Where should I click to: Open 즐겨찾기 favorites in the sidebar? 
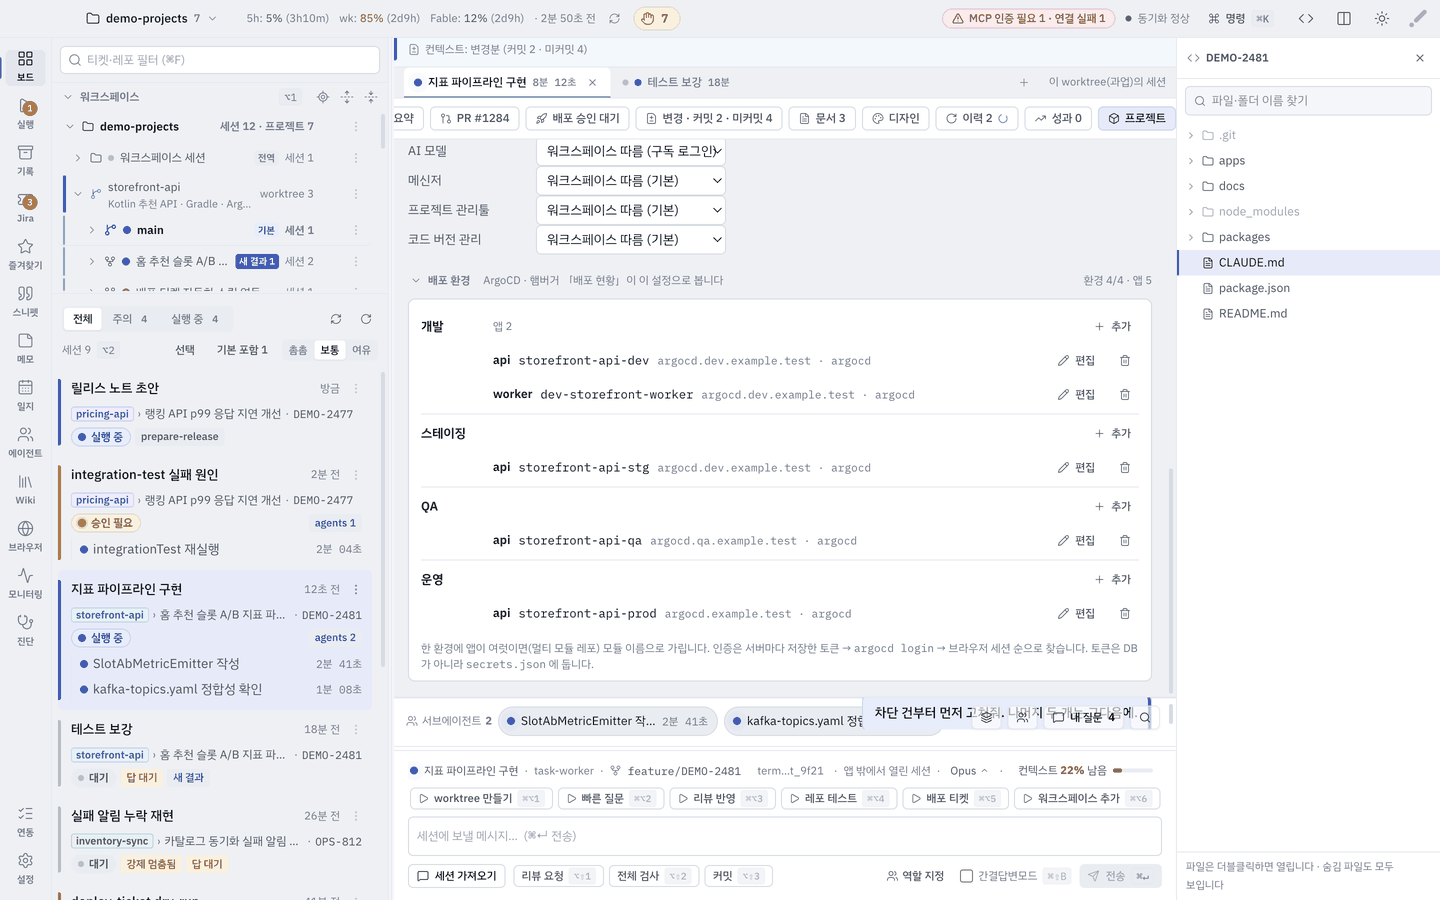click(x=25, y=254)
